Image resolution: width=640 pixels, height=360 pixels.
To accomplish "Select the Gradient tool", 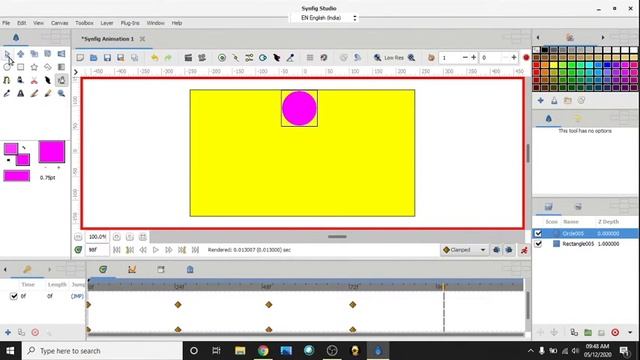I will 61,67.
